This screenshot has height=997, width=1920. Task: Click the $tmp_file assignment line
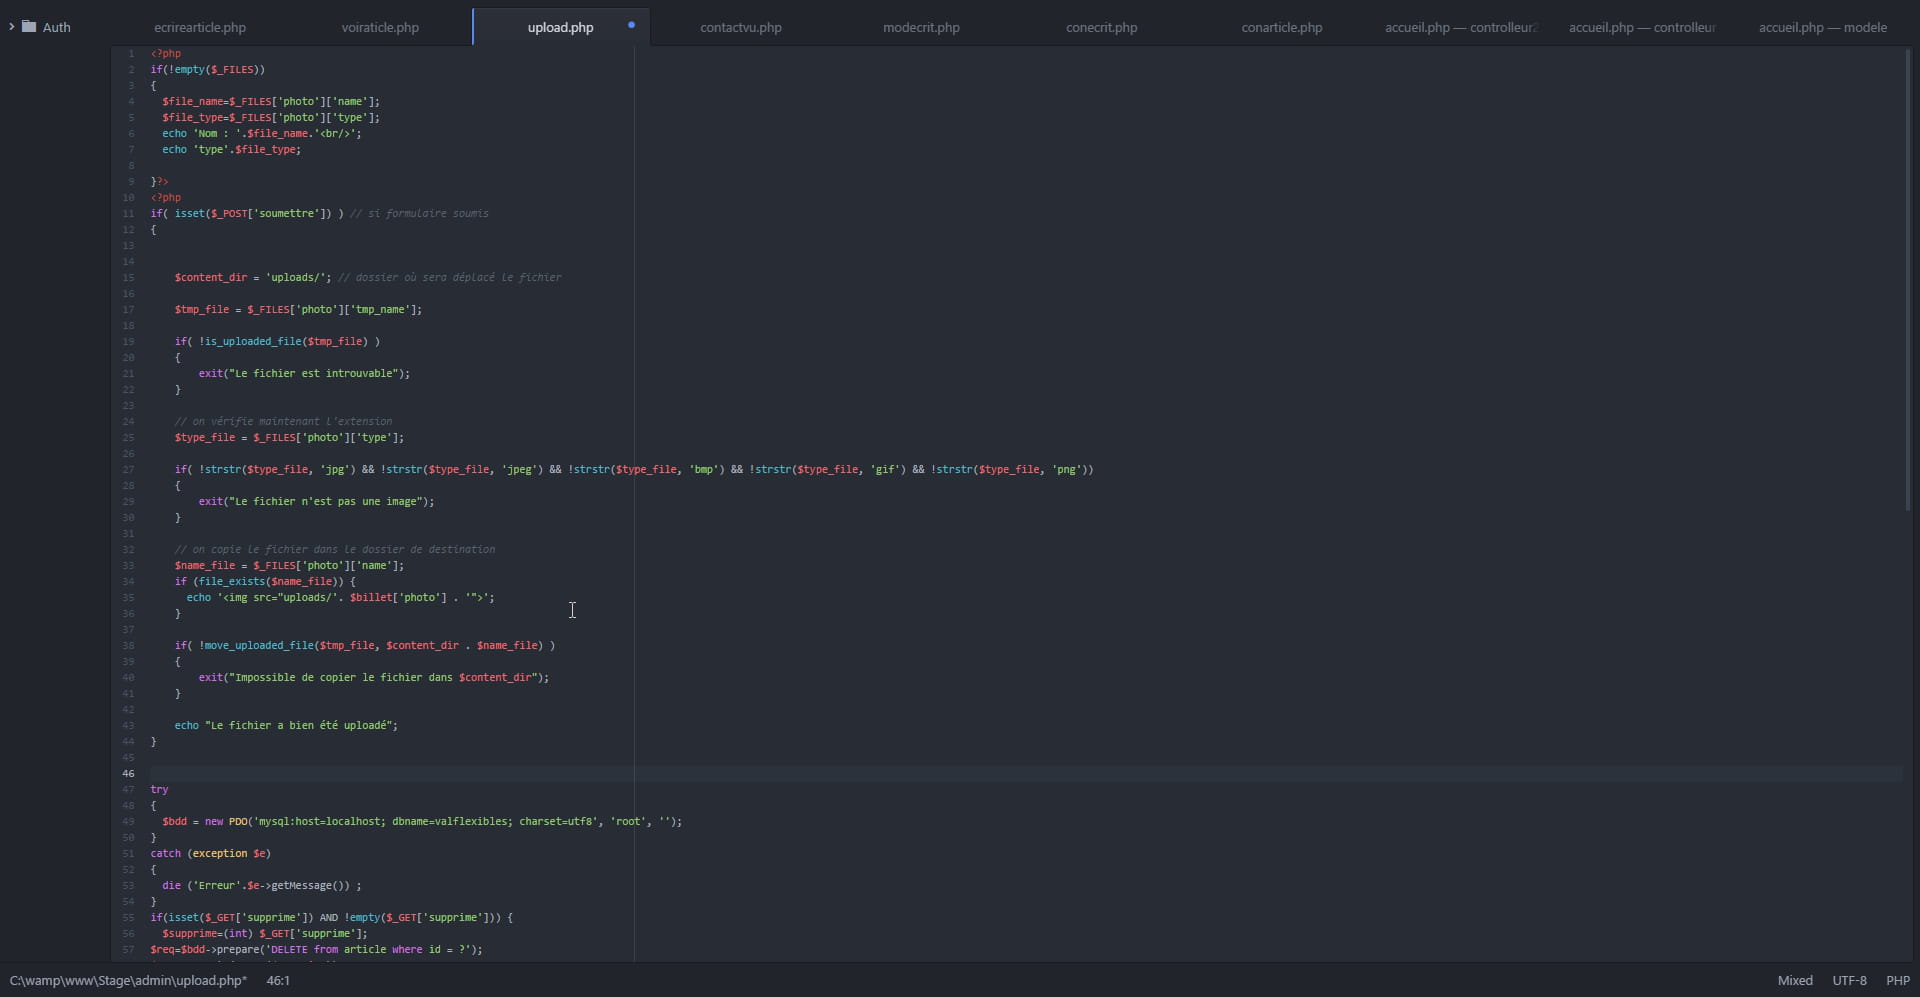coord(298,309)
